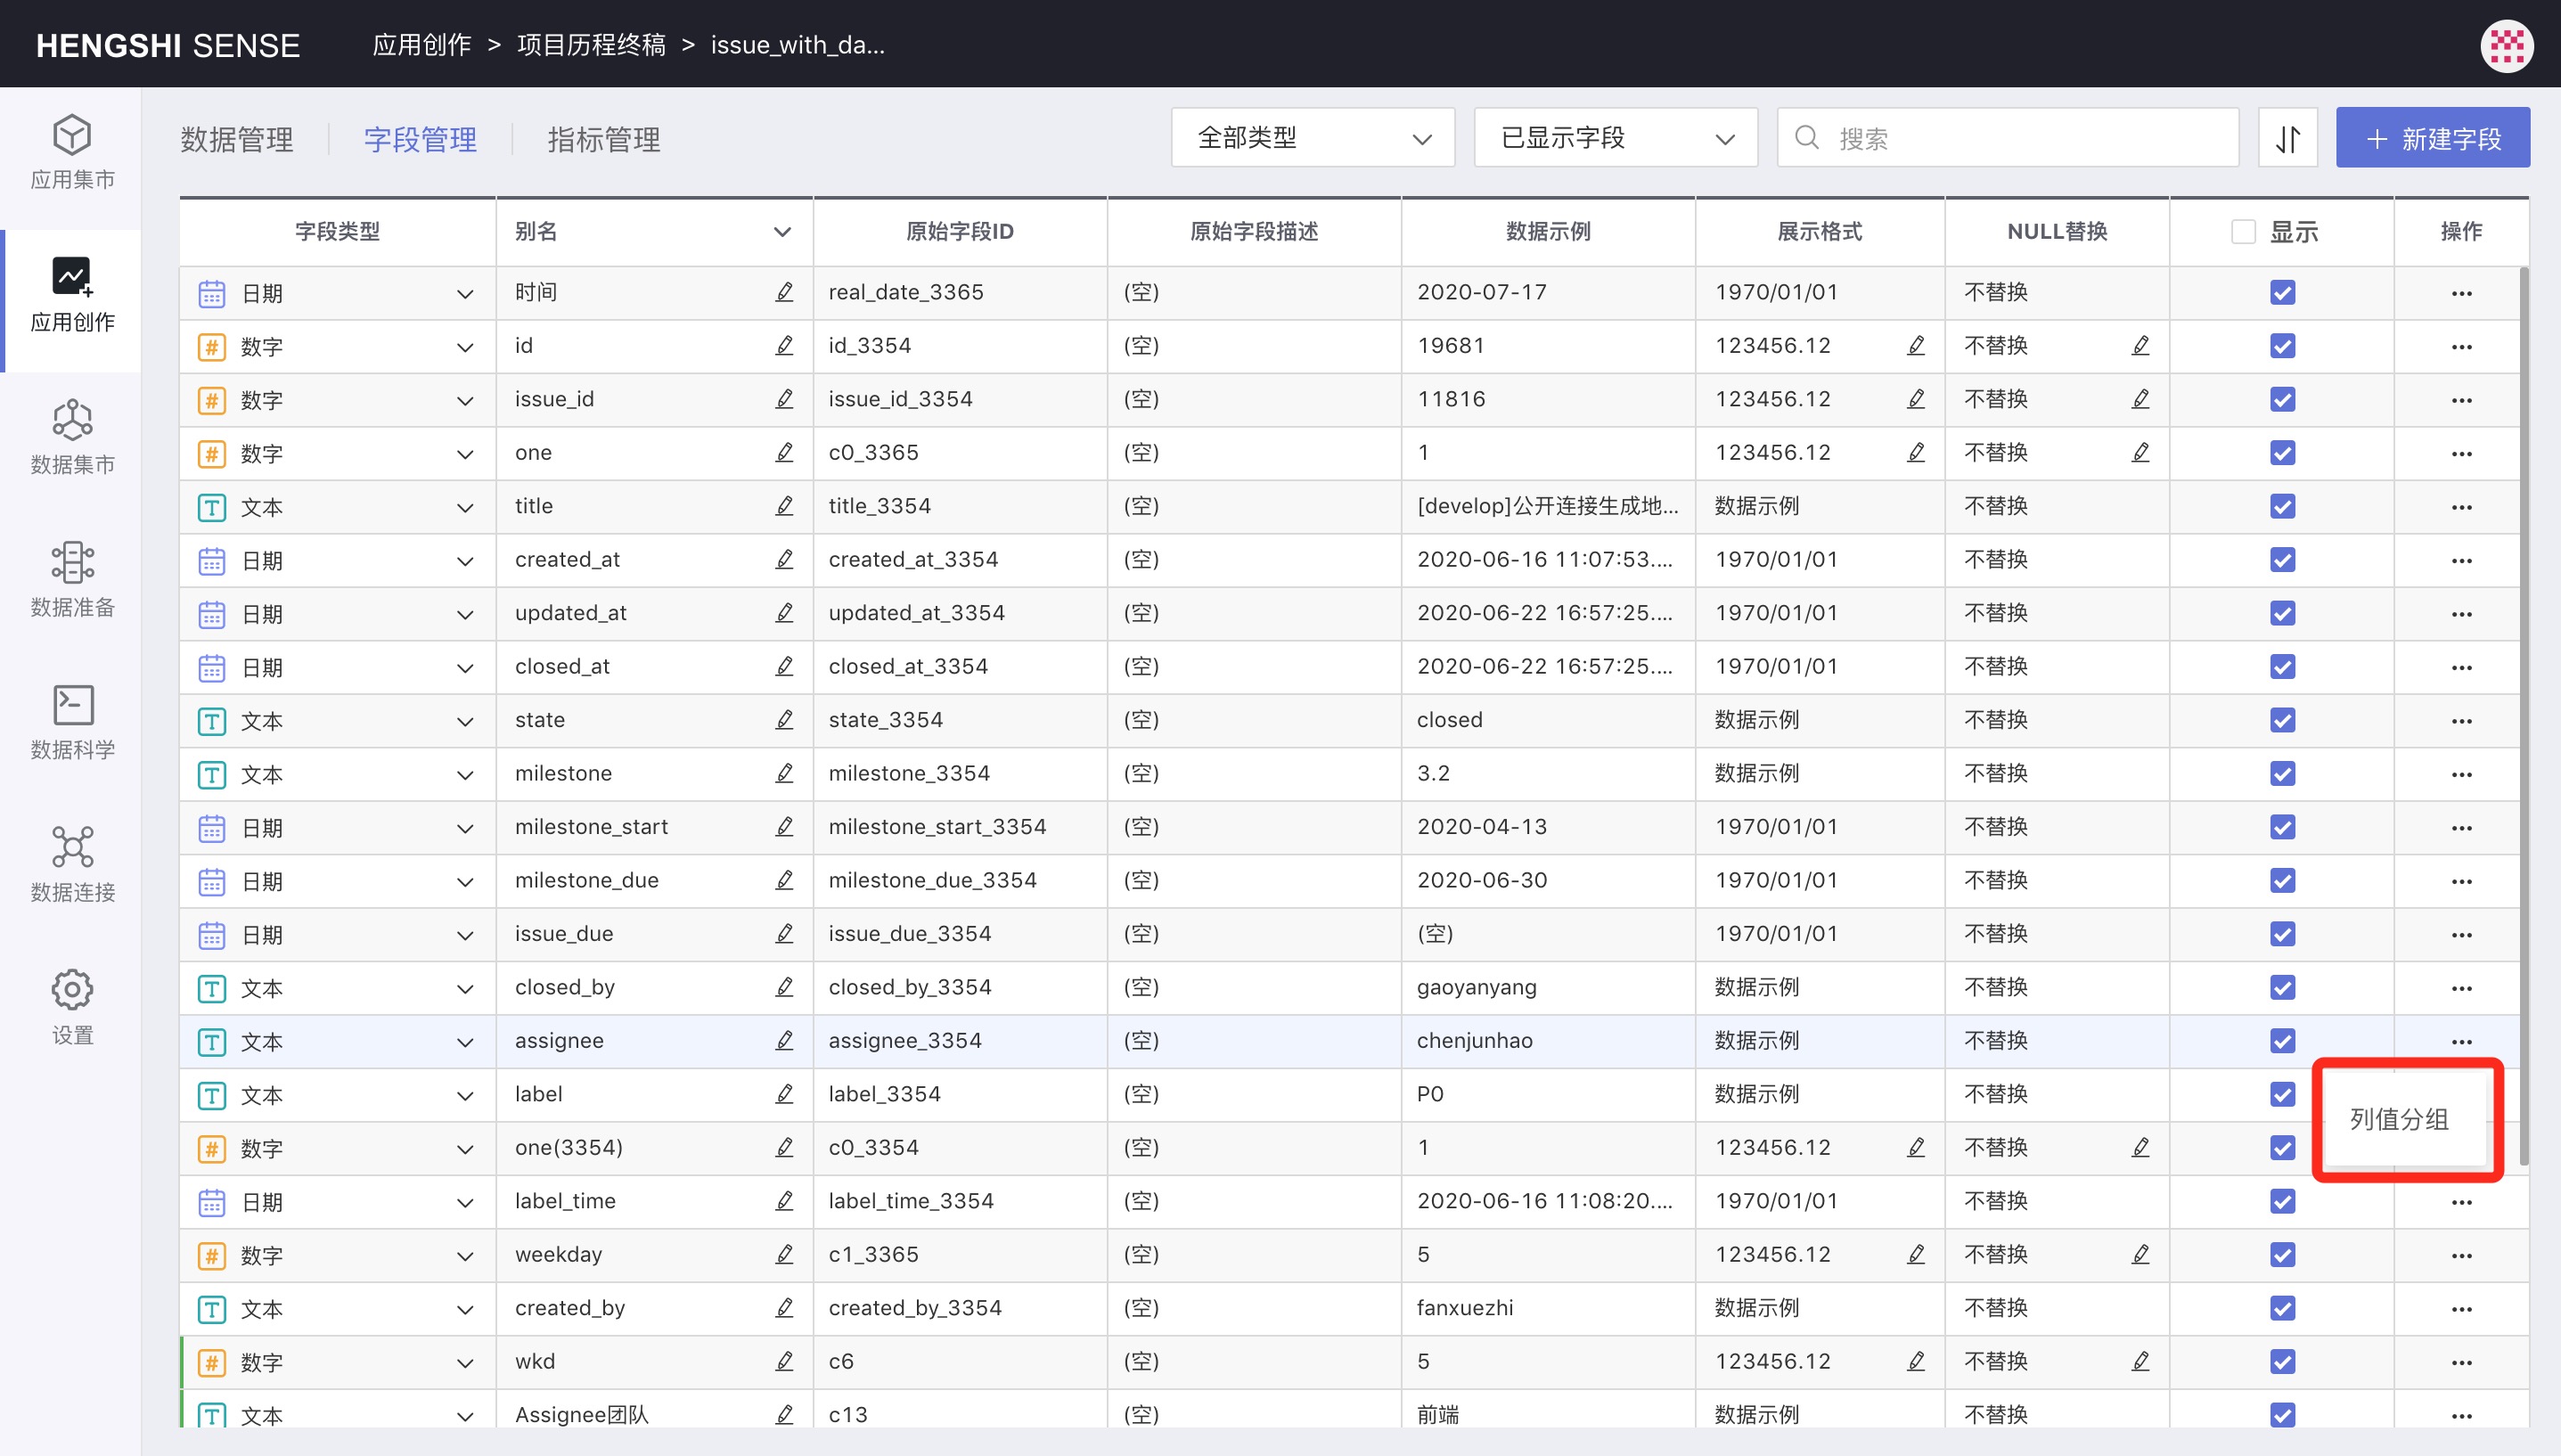
Task: Open 数据准备 sidebar icon
Action: coord(72,562)
